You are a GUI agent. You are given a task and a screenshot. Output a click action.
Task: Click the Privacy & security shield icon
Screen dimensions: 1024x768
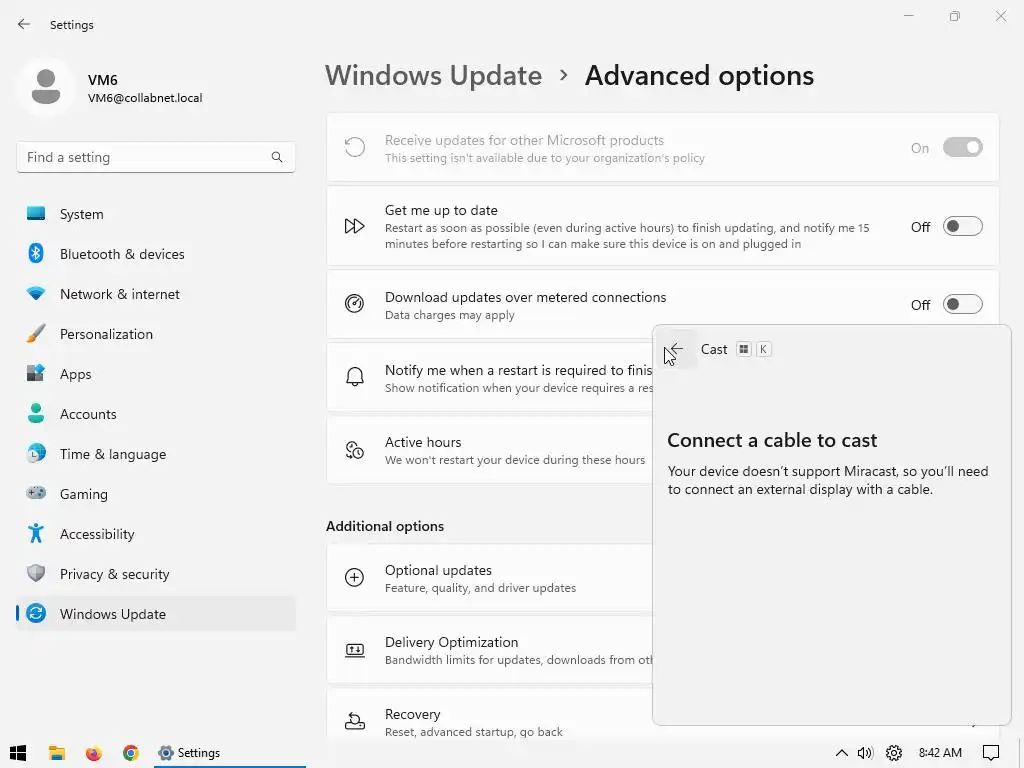coord(36,573)
